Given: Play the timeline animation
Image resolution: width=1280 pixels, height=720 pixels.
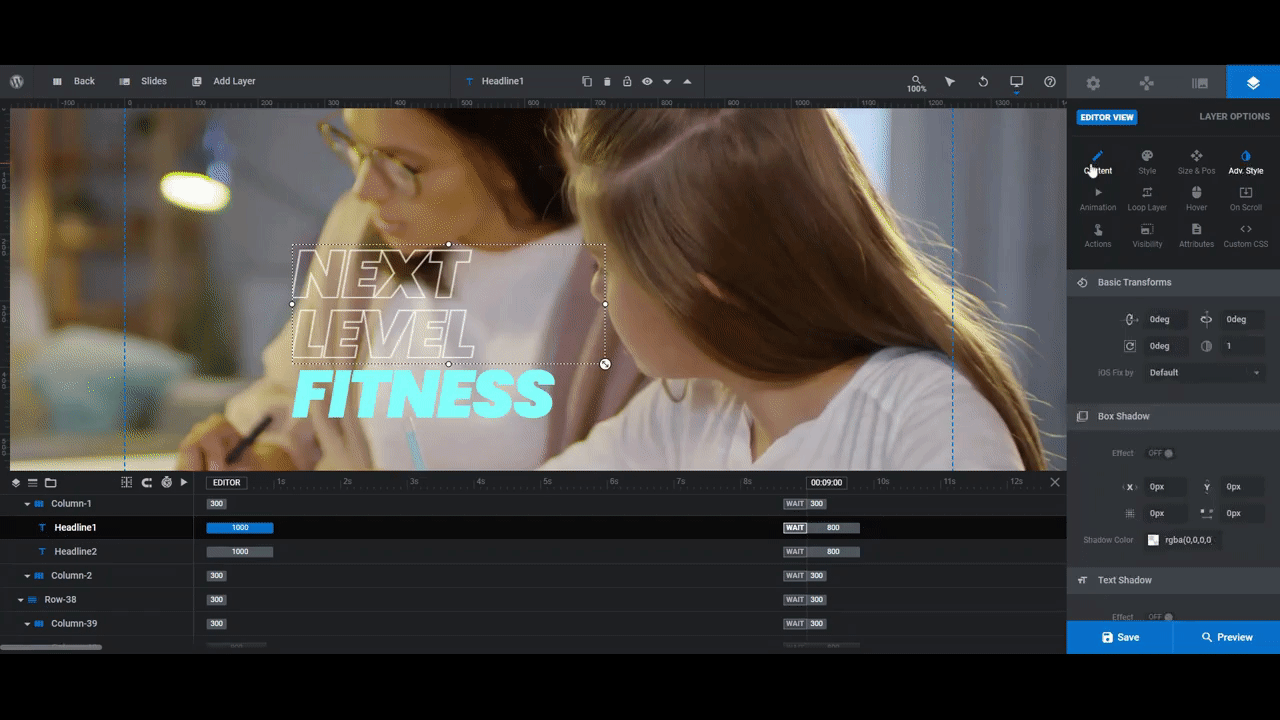Looking at the screenshot, I should 184,482.
